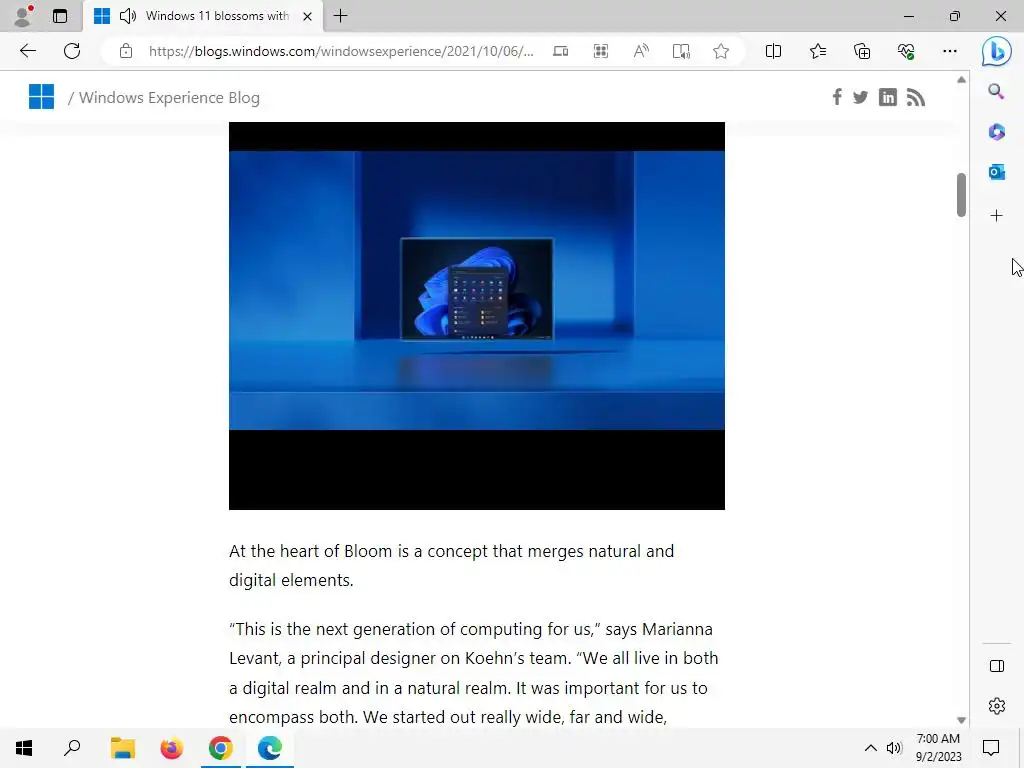The image size is (1024, 768).
Task: Open Microsoft 365 sidebar icon
Action: (996, 132)
